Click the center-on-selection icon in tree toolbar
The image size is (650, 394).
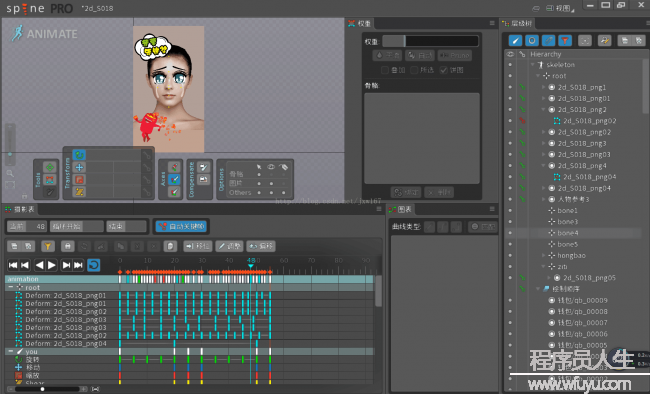(x=585, y=40)
